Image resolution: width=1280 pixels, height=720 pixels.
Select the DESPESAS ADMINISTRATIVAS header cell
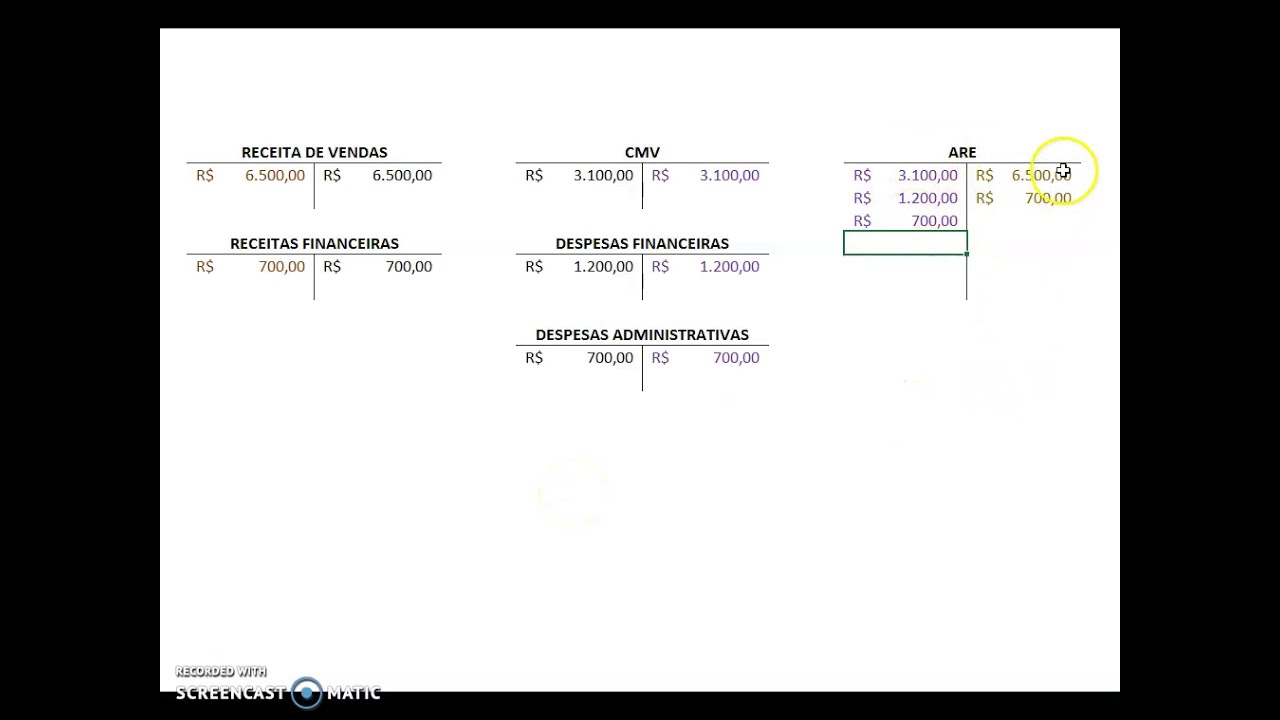642,335
